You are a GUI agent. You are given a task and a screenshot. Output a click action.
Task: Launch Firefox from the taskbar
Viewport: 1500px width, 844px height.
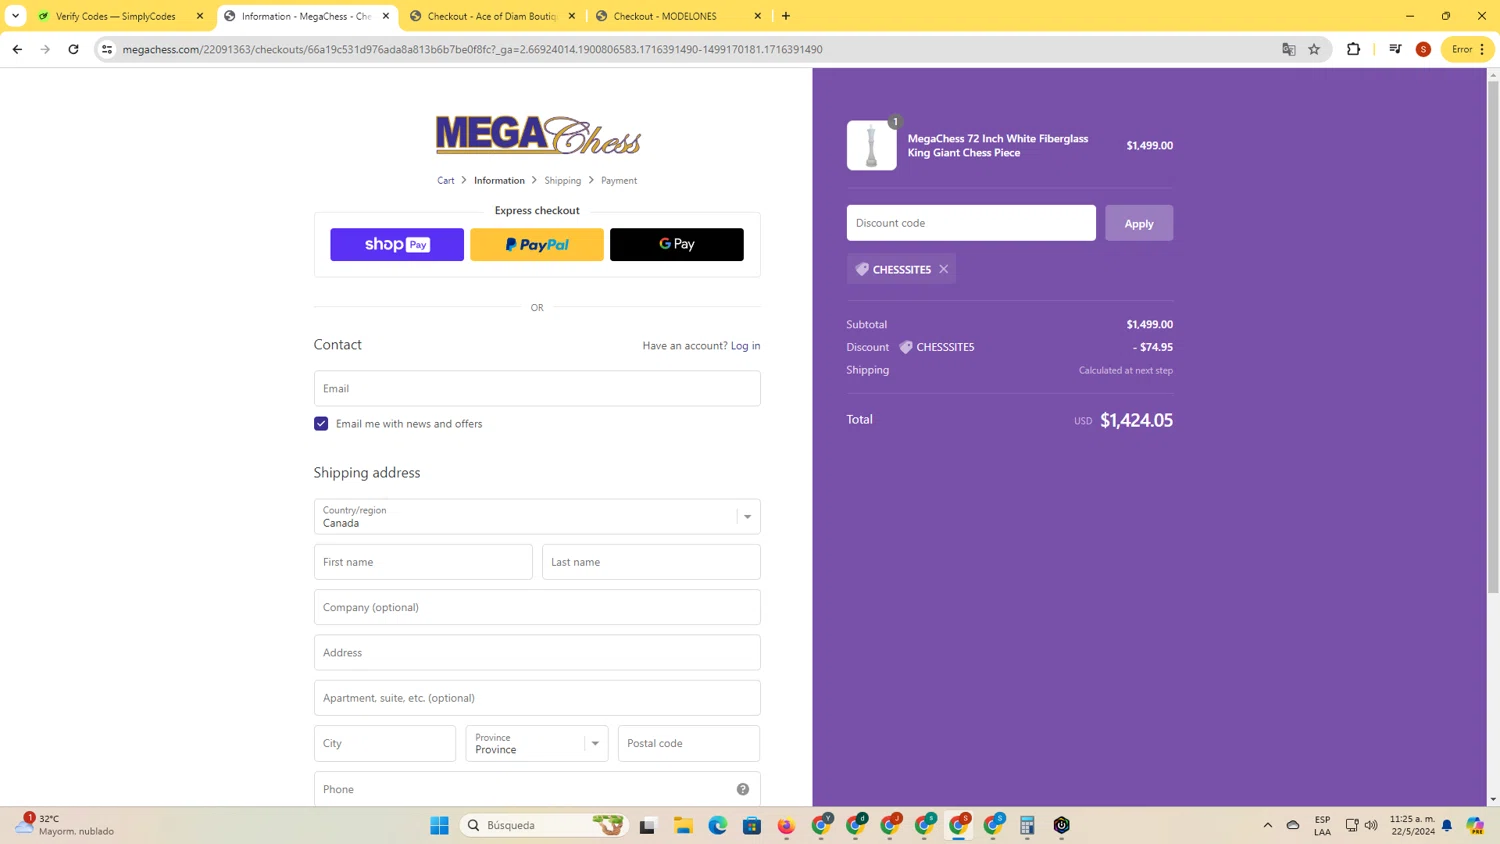(x=787, y=825)
